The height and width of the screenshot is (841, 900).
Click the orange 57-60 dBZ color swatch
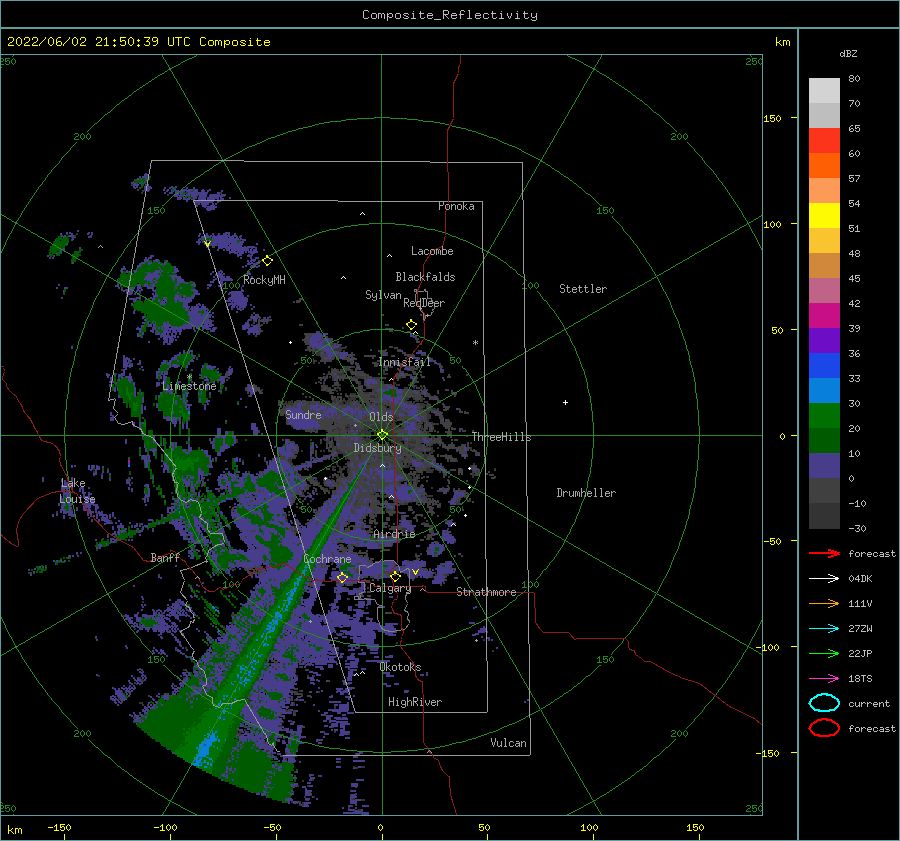click(x=824, y=165)
